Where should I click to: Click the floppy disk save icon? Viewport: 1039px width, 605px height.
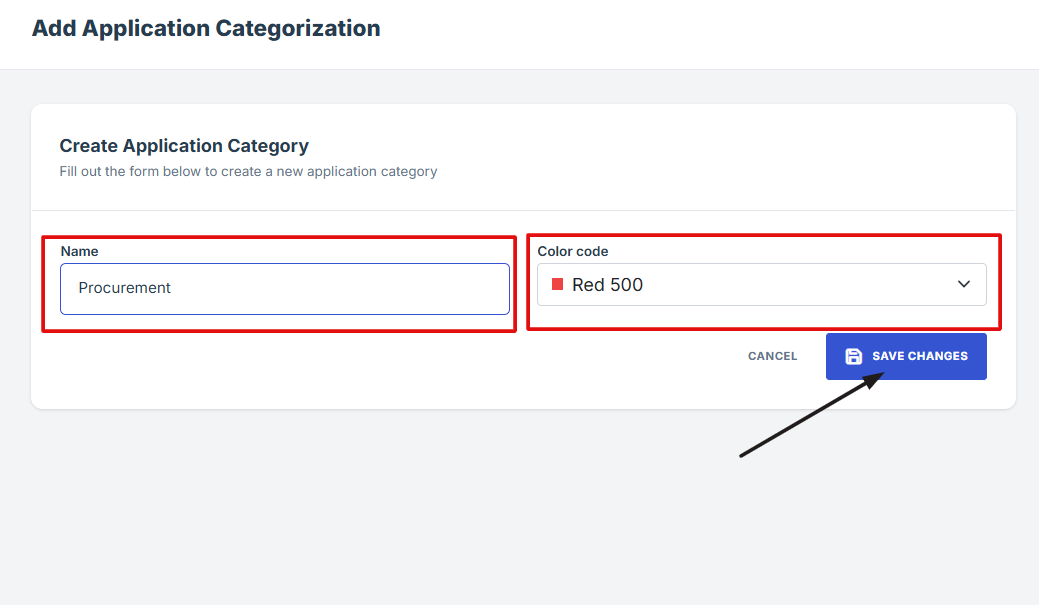pyautogui.click(x=853, y=356)
